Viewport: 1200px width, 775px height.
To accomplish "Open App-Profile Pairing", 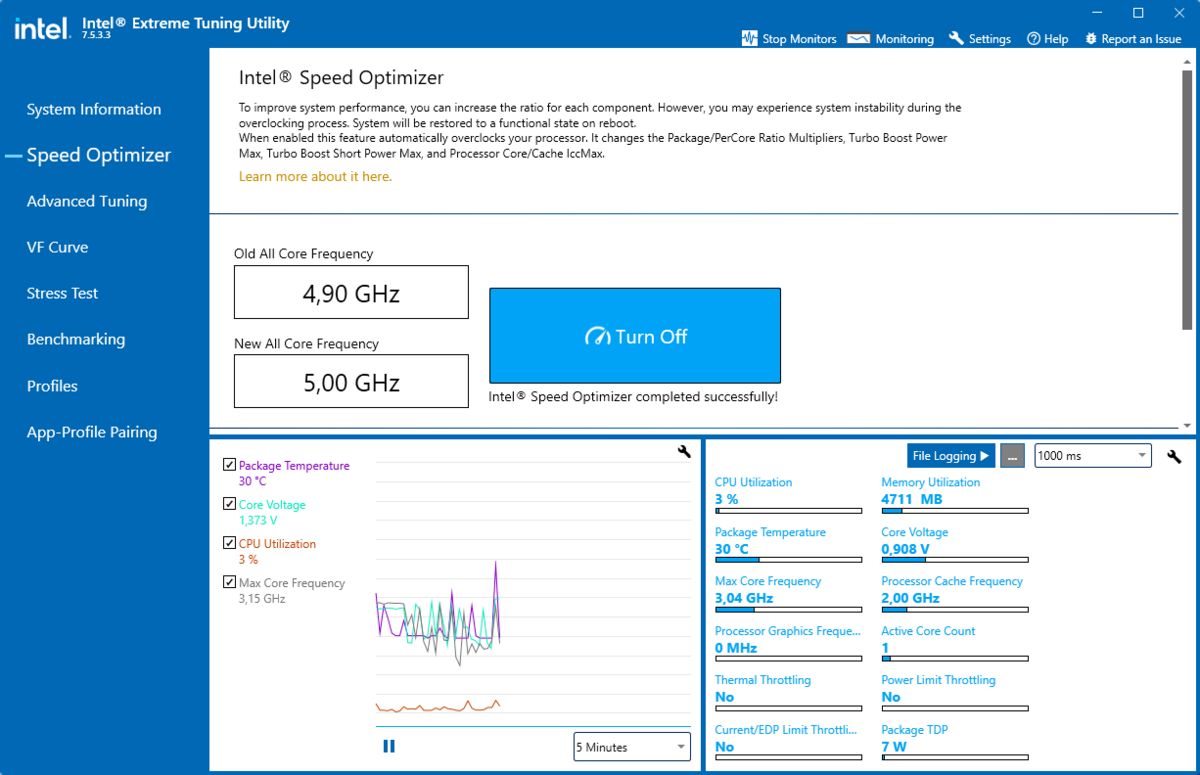I will click(92, 432).
